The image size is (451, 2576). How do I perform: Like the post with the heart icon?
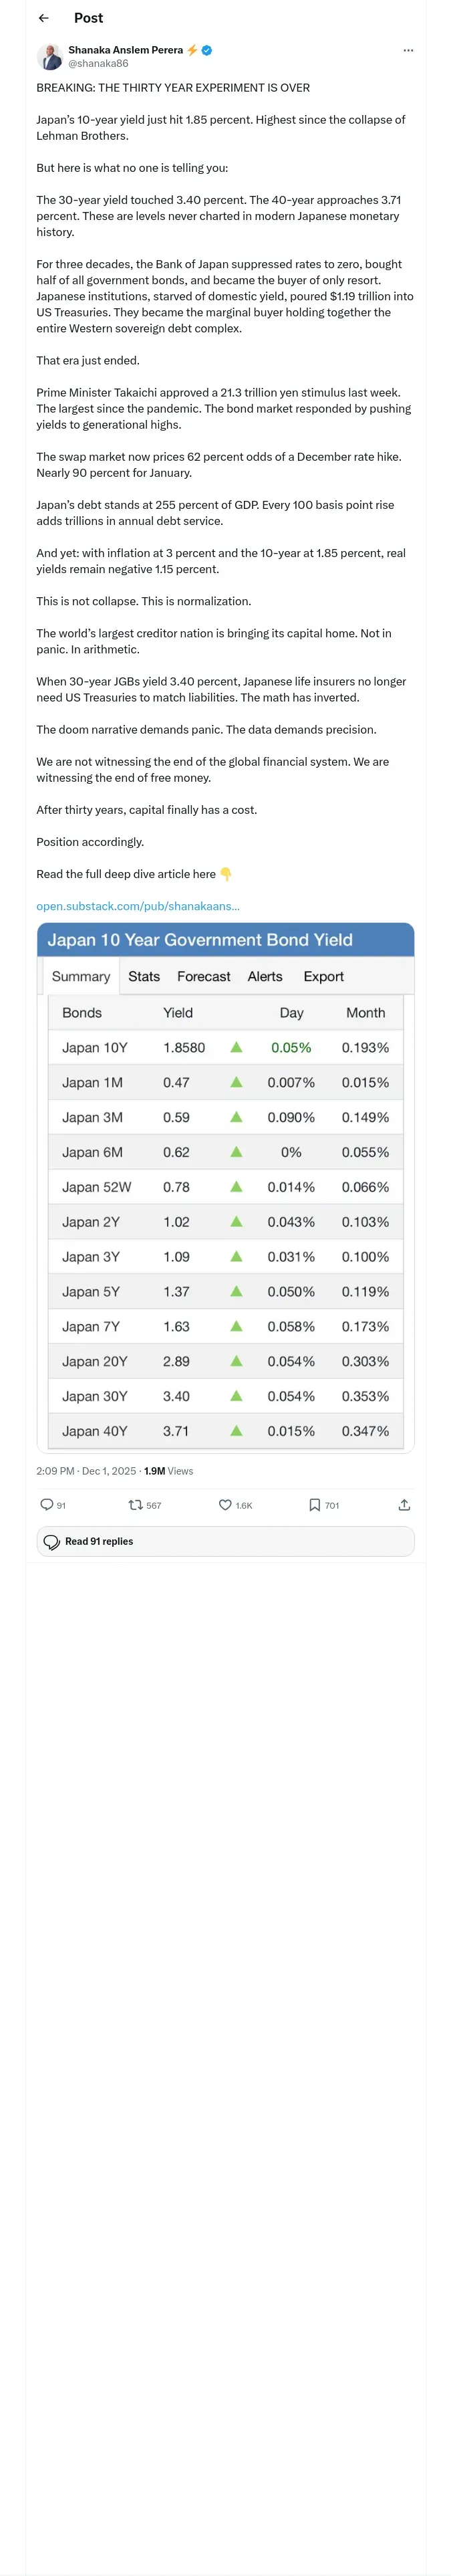click(225, 1504)
